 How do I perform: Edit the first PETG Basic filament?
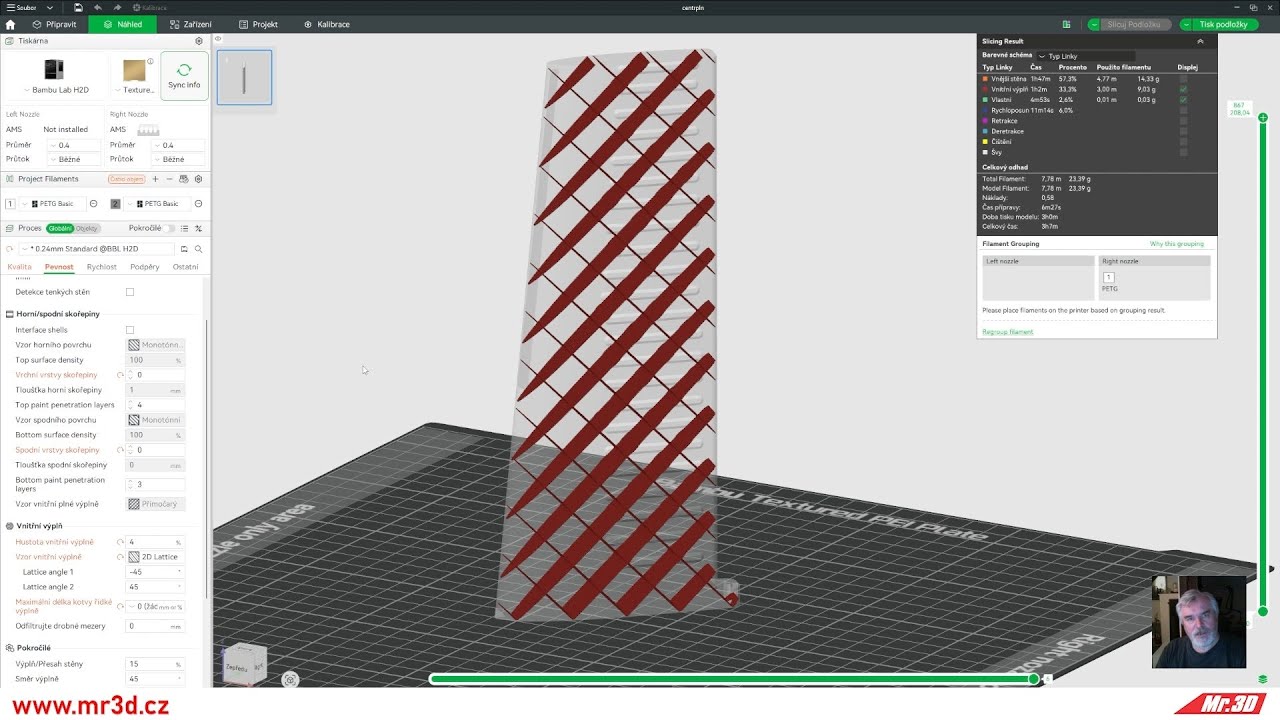[x=94, y=204]
